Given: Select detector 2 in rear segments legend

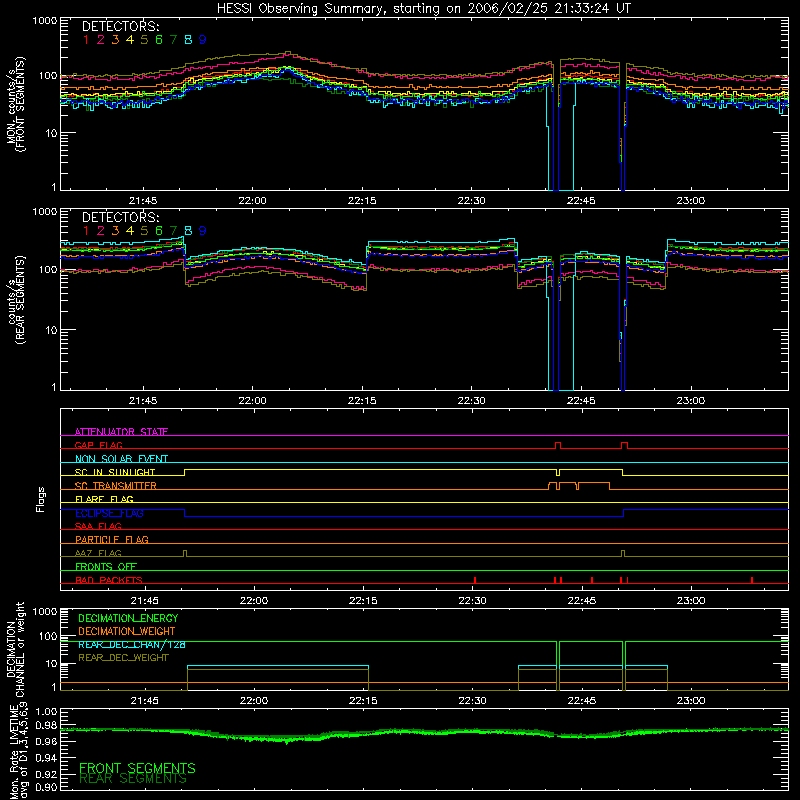Looking at the screenshot, I should pos(101,231).
